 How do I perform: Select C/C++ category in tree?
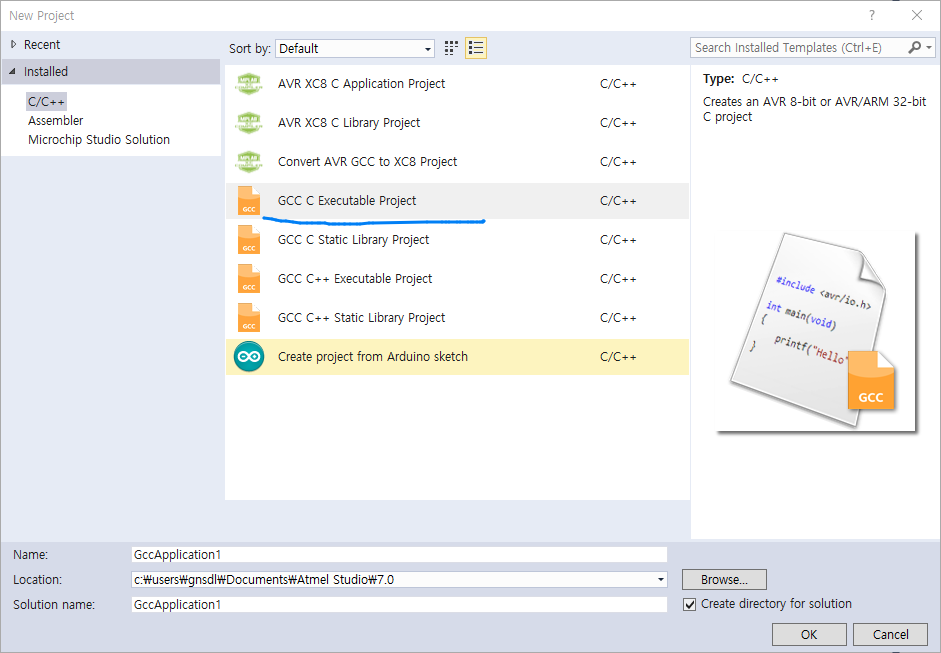46,101
